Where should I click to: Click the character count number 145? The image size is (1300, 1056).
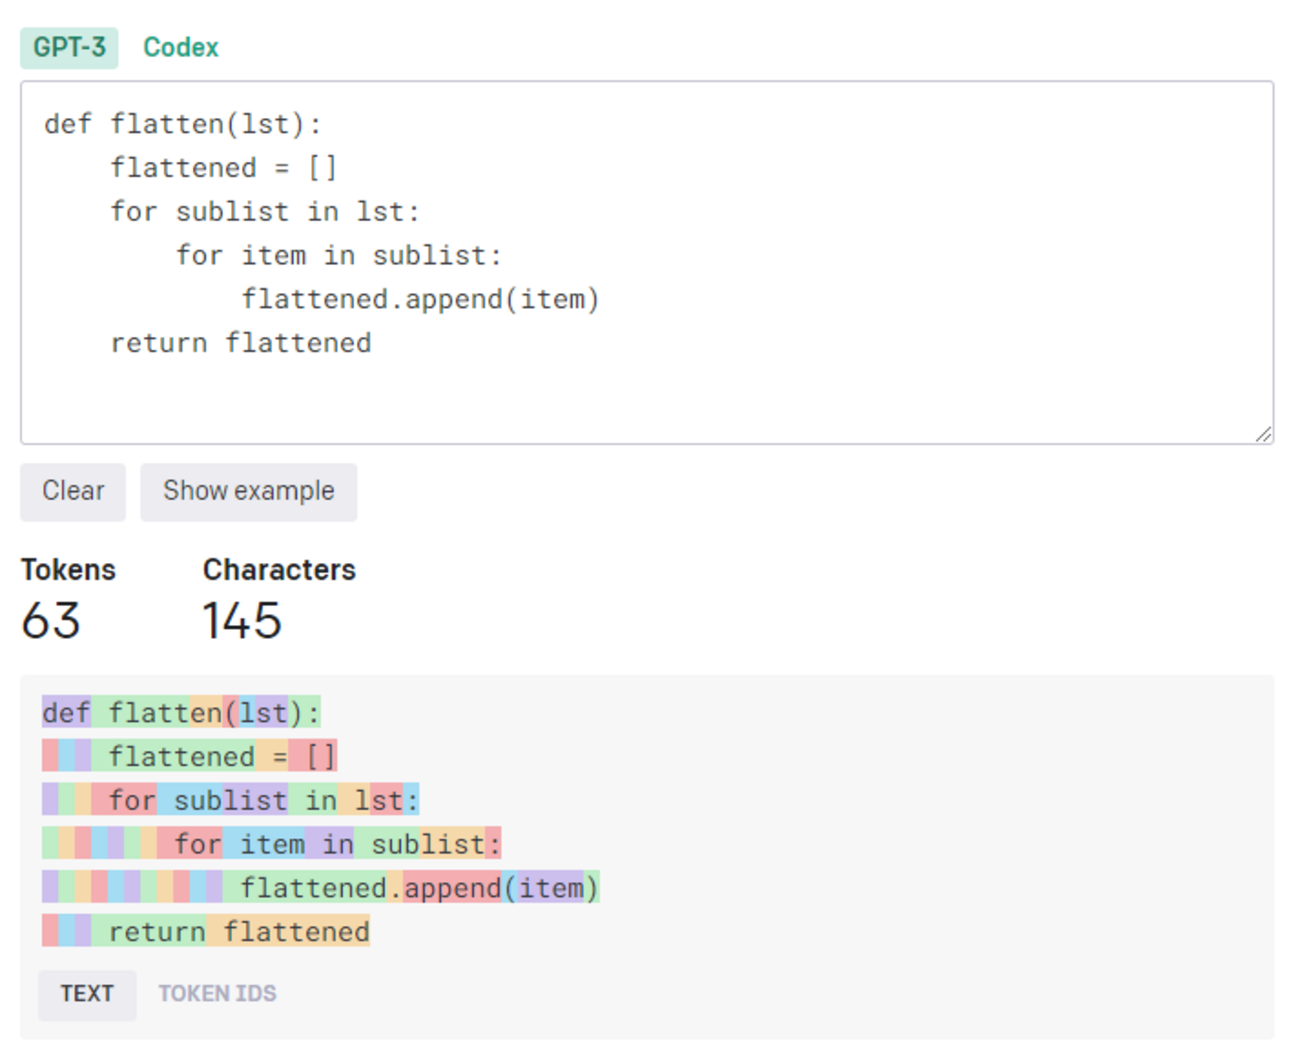coord(242,621)
